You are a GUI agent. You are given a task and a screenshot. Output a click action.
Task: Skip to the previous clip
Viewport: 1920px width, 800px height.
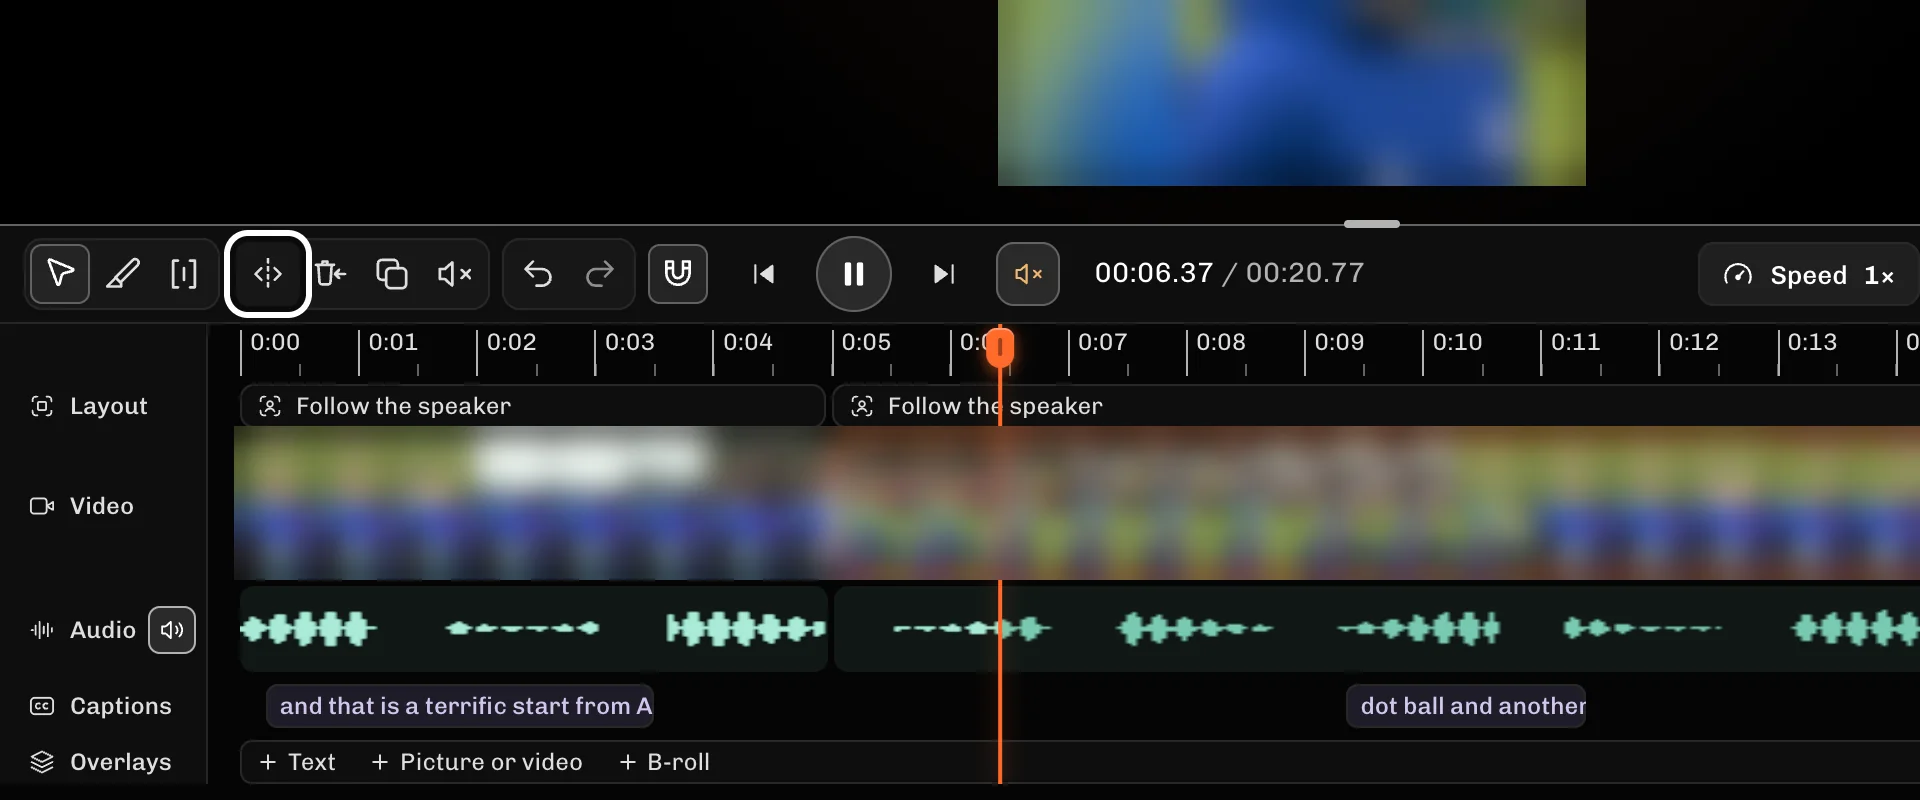[x=764, y=274]
